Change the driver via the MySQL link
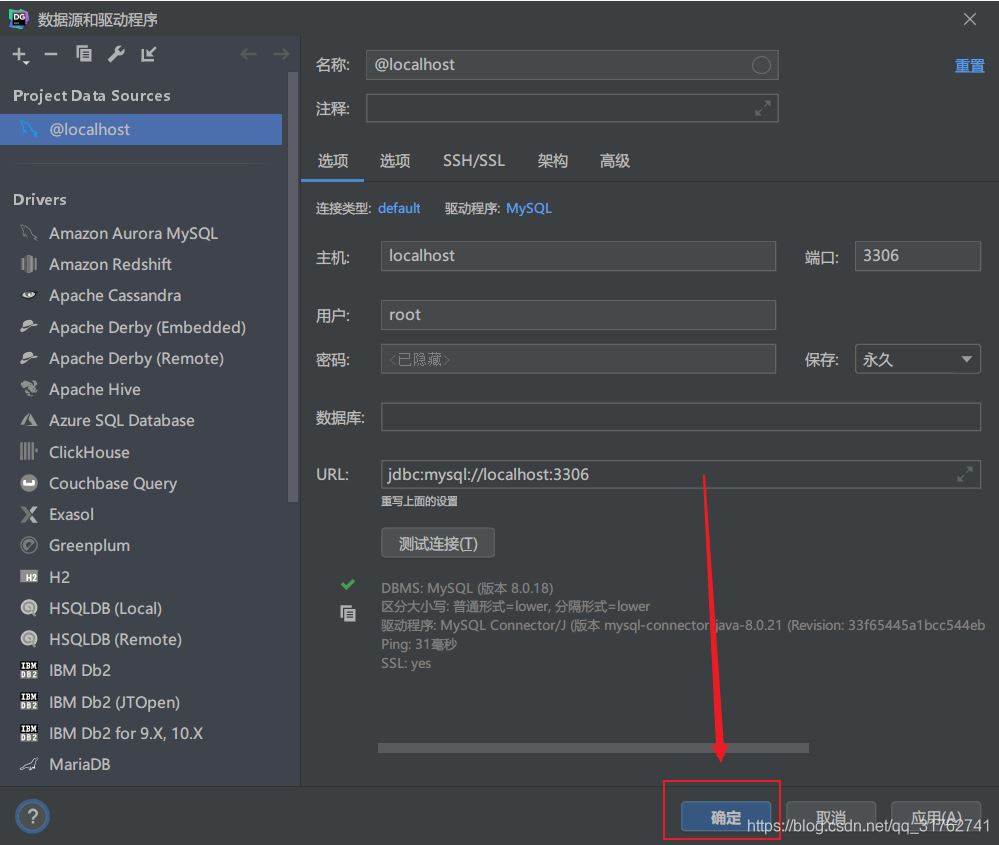The width and height of the screenshot is (999, 845). pyautogui.click(x=528, y=208)
